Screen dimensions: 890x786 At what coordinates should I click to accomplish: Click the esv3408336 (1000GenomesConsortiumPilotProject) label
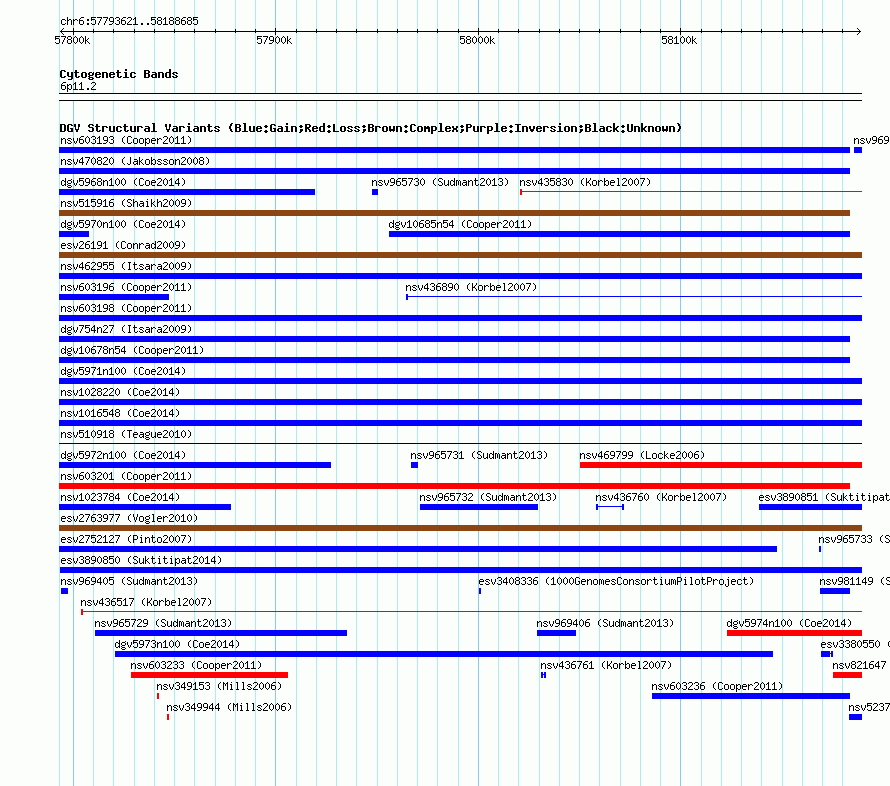click(x=616, y=581)
